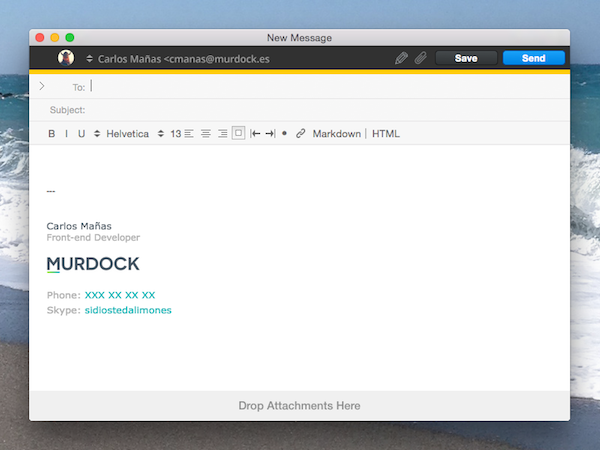
Task: Send the message
Action: 533,58
